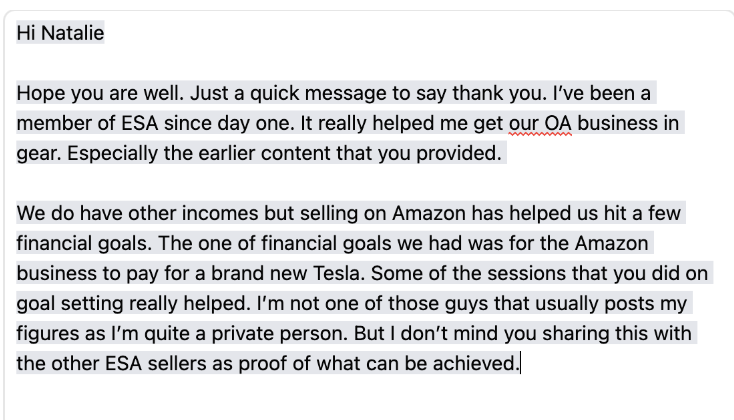Click empty area below the message text
The image size is (734, 420).
click(x=365, y=398)
